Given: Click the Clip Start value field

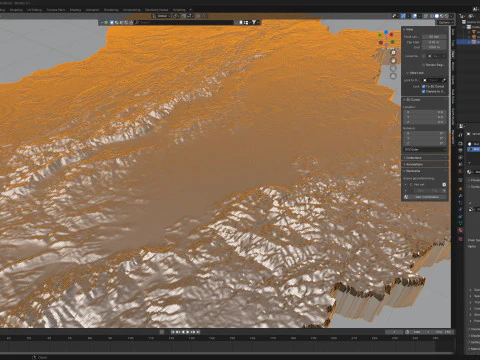Looking at the screenshot, I should [x=434, y=42].
